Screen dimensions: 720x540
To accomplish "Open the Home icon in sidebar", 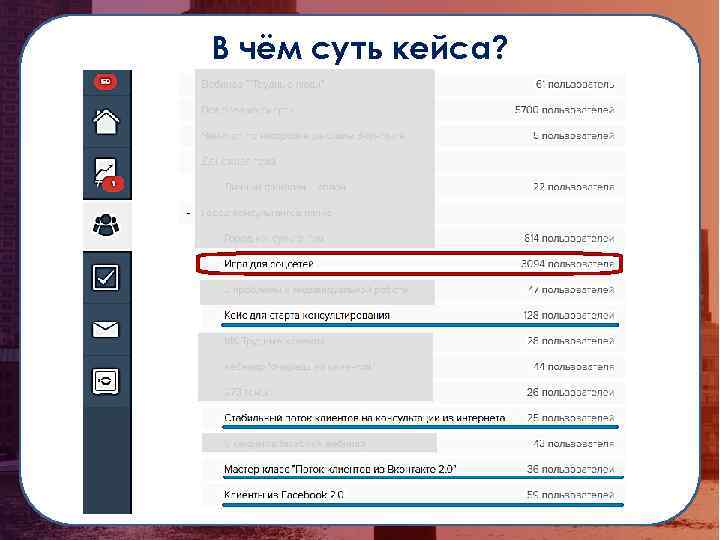I will pos(107,122).
